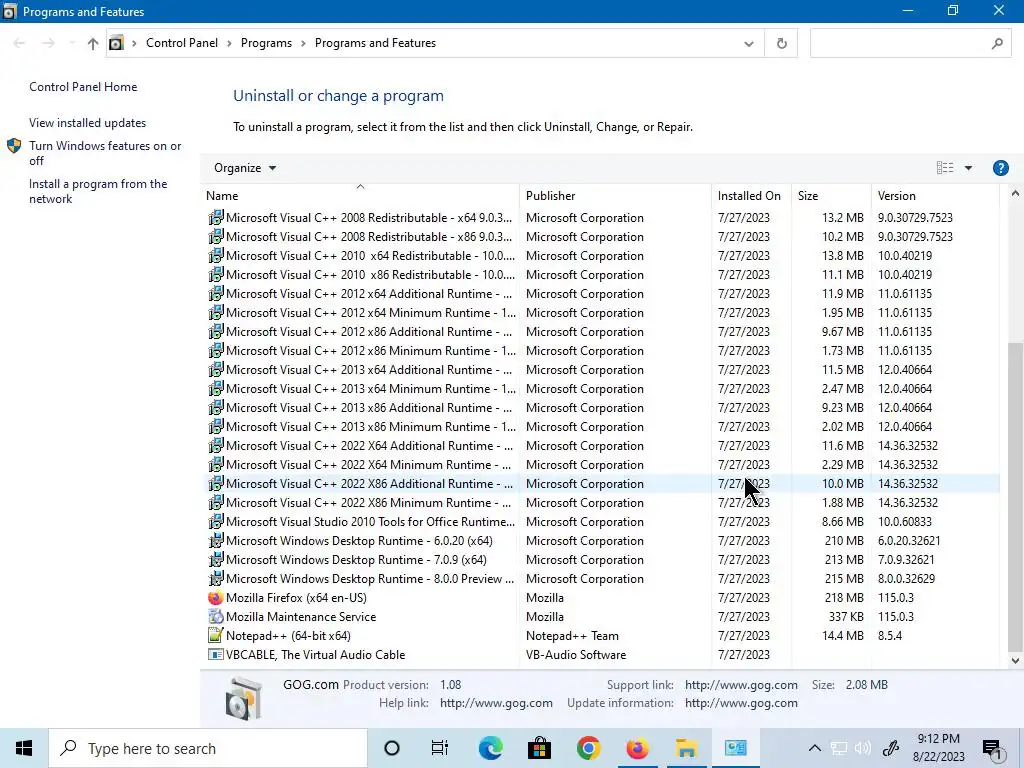Click the scrollbar down arrow
The height and width of the screenshot is (768, 1024).
click(1015, 660)
